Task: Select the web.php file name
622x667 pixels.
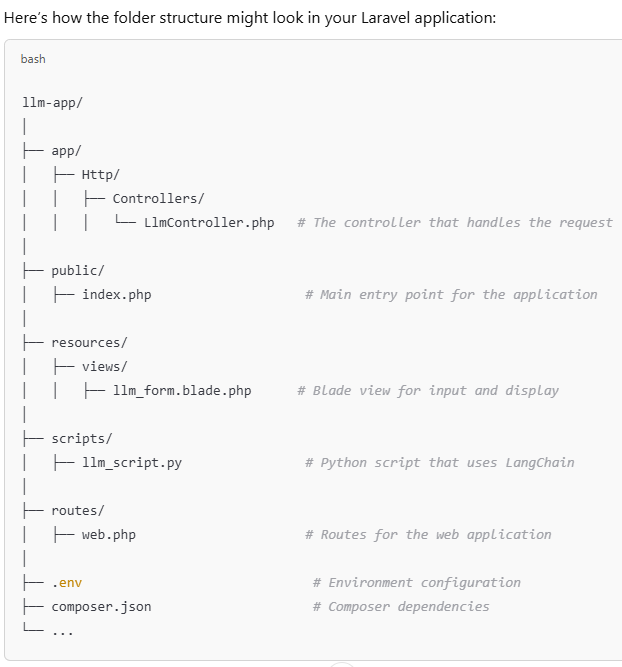Action: (109, 535)
